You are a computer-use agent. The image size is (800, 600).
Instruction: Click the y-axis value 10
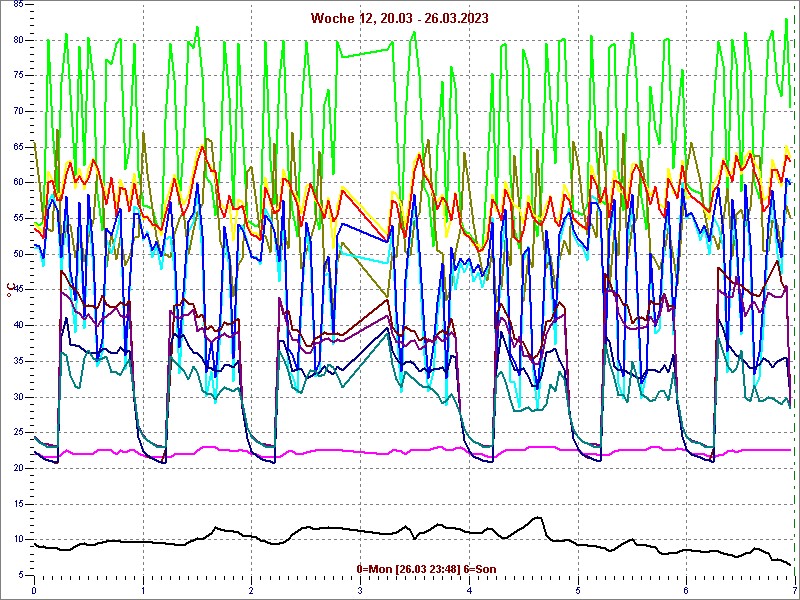pyautogui.click(x=18, y=540)
